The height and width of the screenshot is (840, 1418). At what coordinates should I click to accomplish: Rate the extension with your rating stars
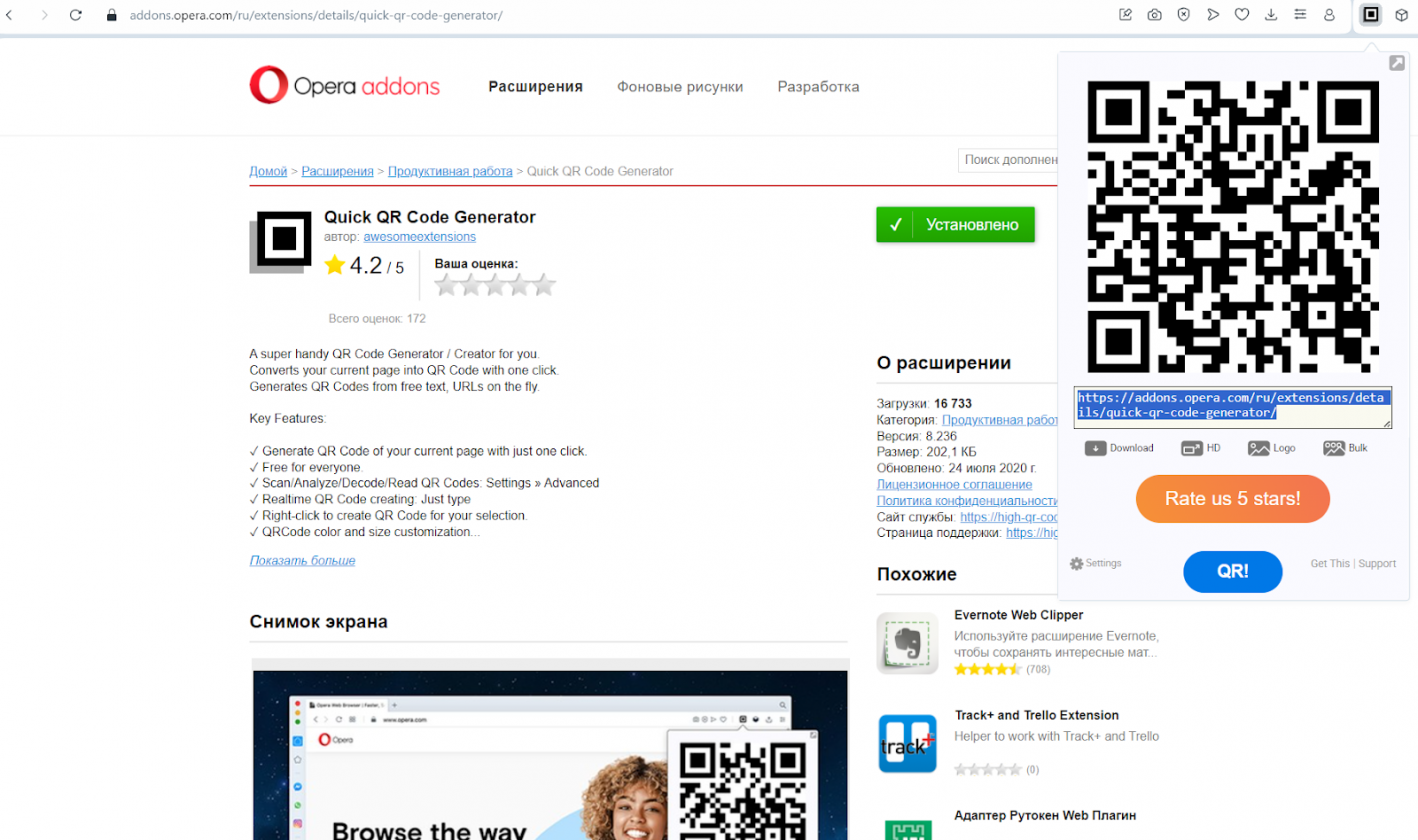click(x=495, y=286)
